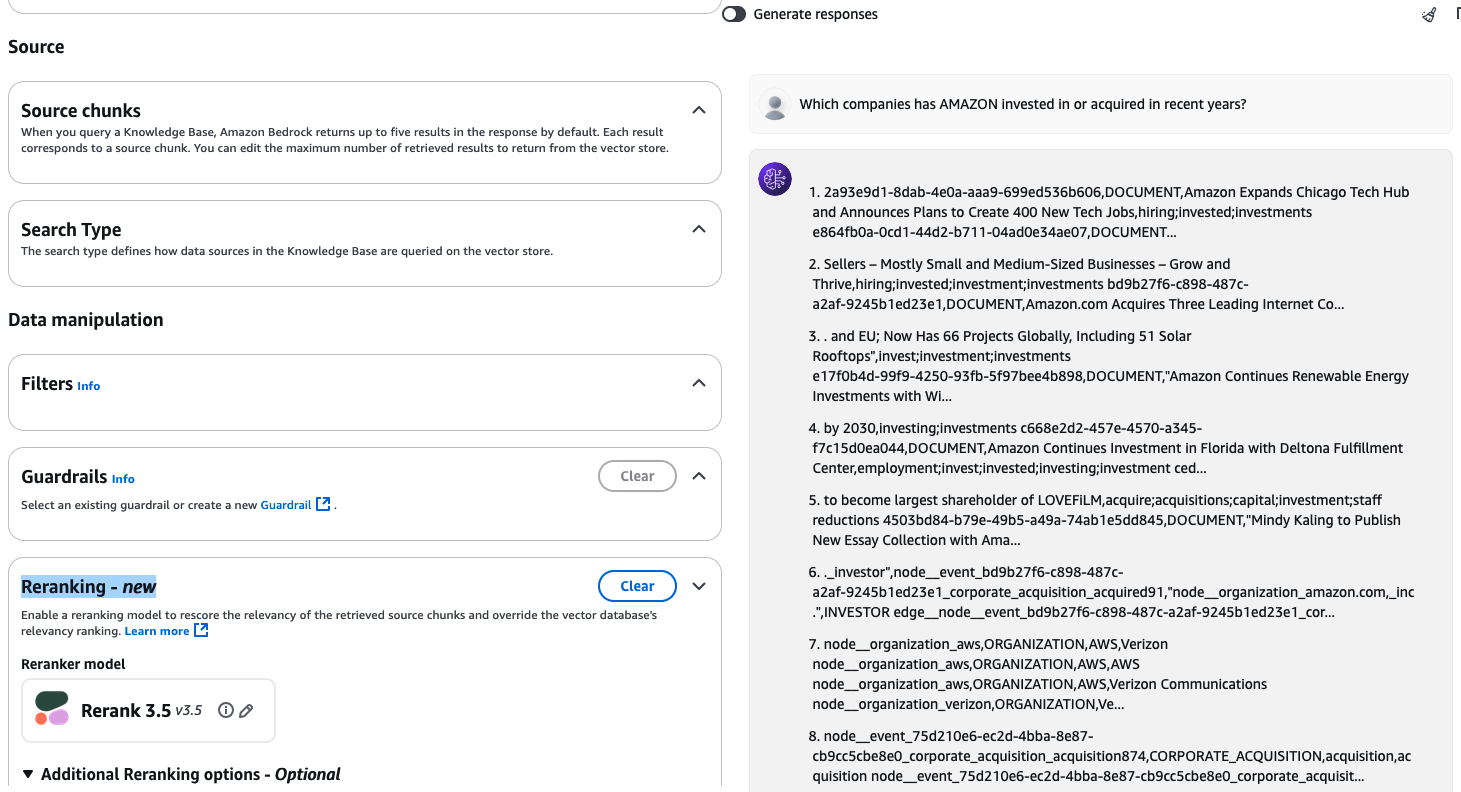Toggle the Generate responses switch
Viewport: 1461px width, 792px height.
pos(734,14)
